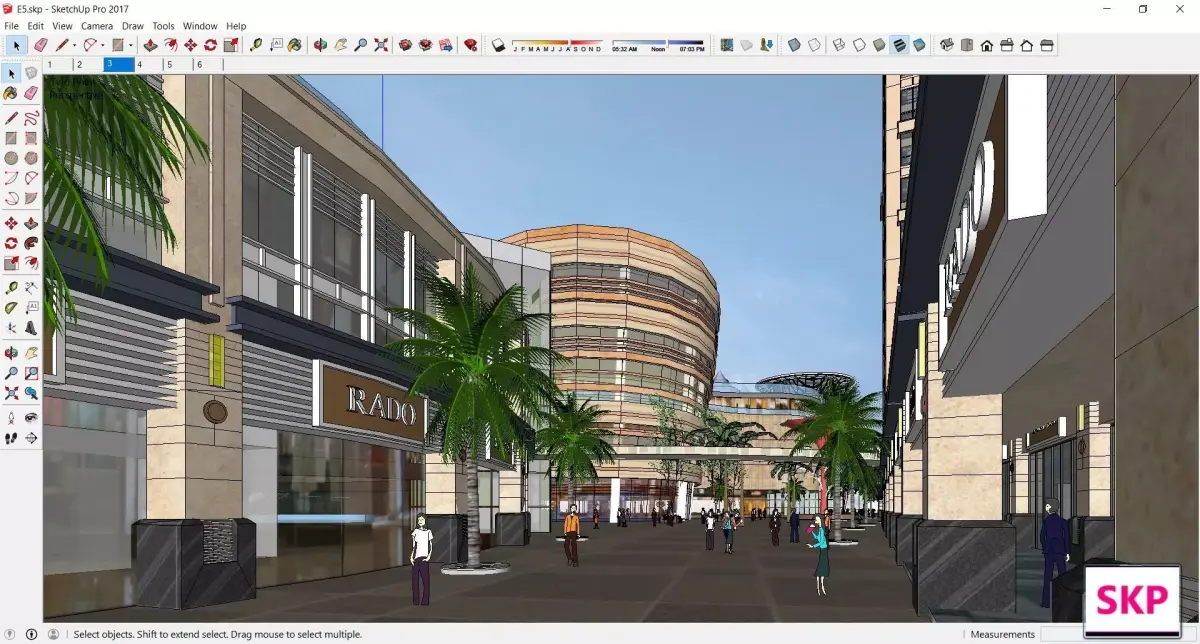Select the Rotated Rectangle tool

point(31,138)
